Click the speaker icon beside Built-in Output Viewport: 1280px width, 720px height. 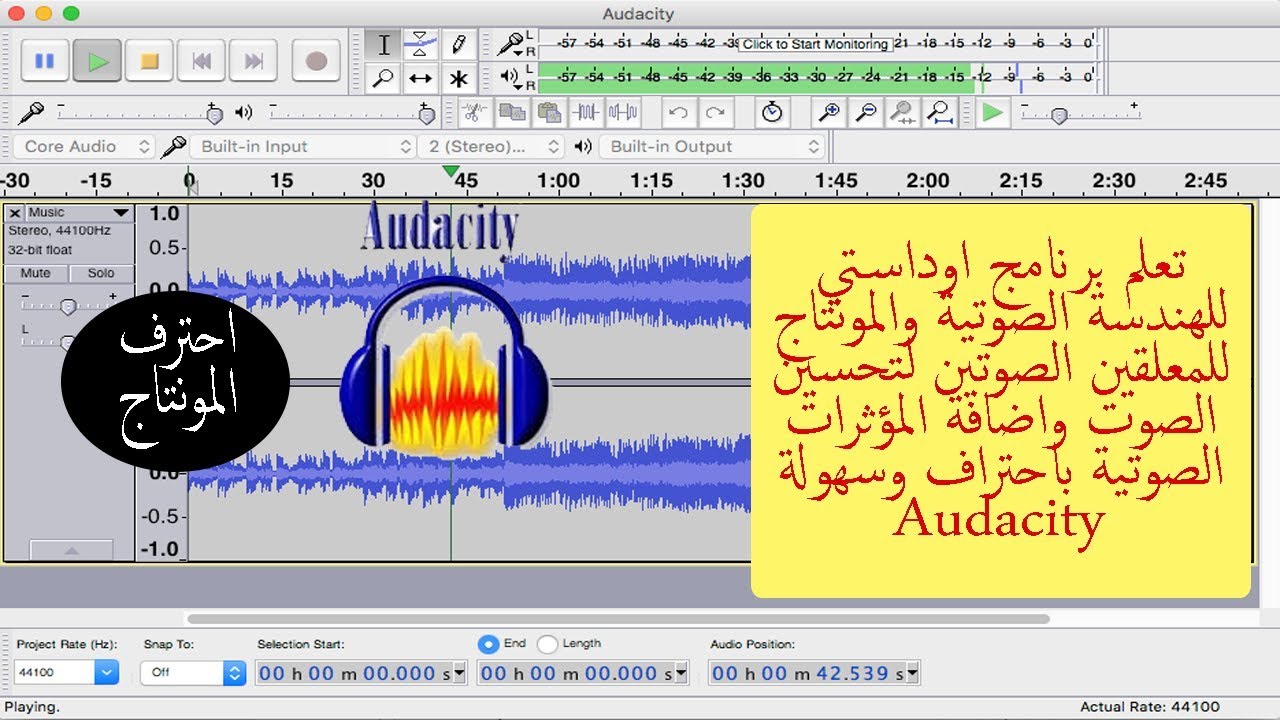pyautogui.click(x=583, y=146)
